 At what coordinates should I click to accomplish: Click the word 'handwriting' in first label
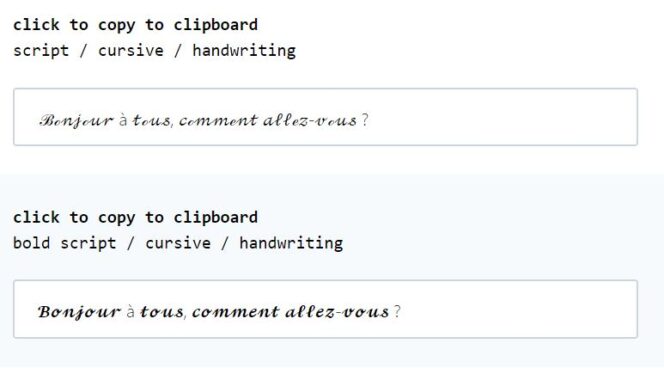pos(244,51)
